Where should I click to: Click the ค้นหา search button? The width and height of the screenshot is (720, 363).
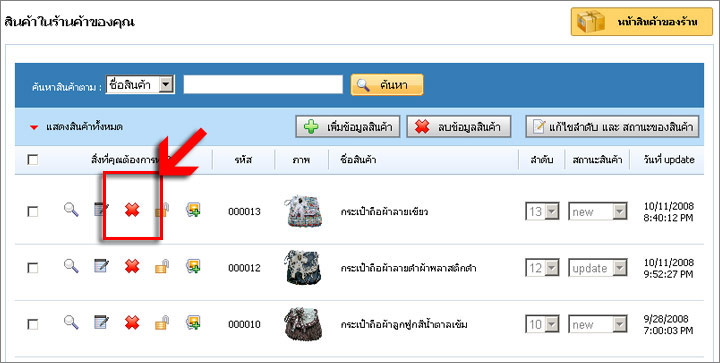(387, 85)
